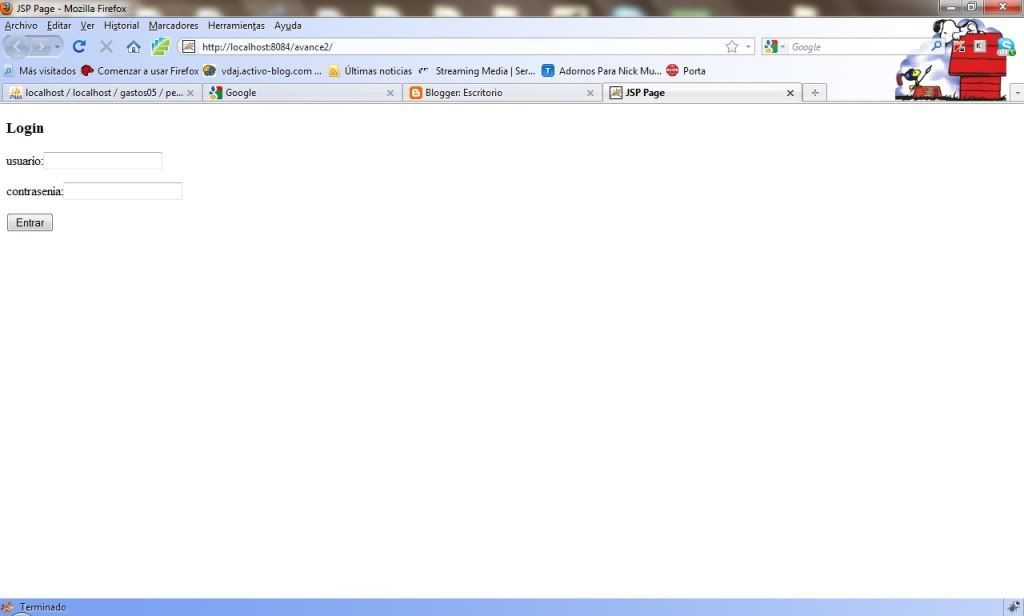Switch to the Blogger: Escritorio tab
The width and height of the screenshot is (1024, 616).
click(x=494, y=93)
